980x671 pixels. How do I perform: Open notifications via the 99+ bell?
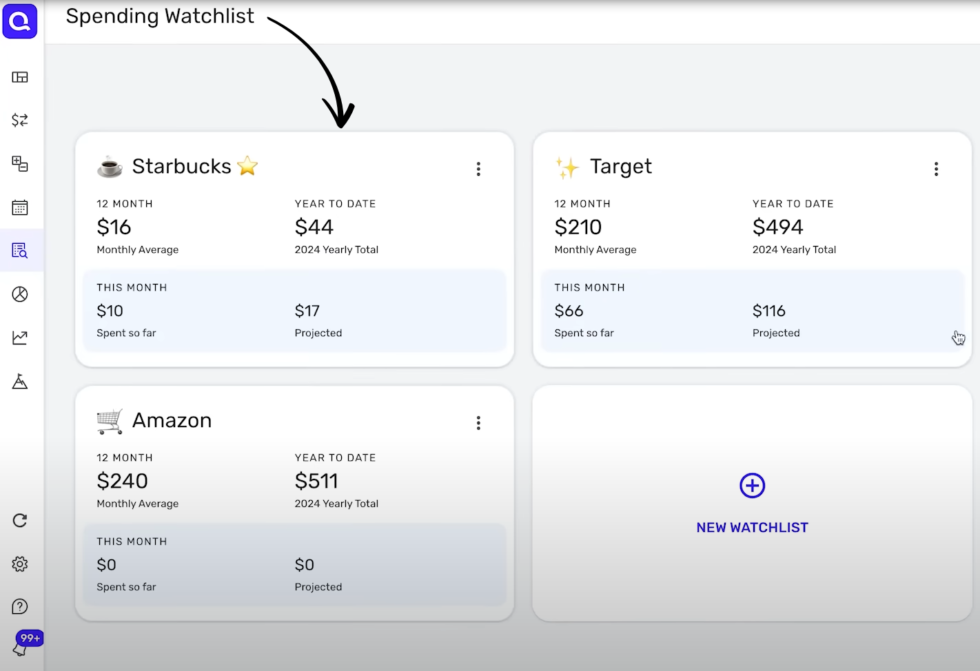[28, 640]
